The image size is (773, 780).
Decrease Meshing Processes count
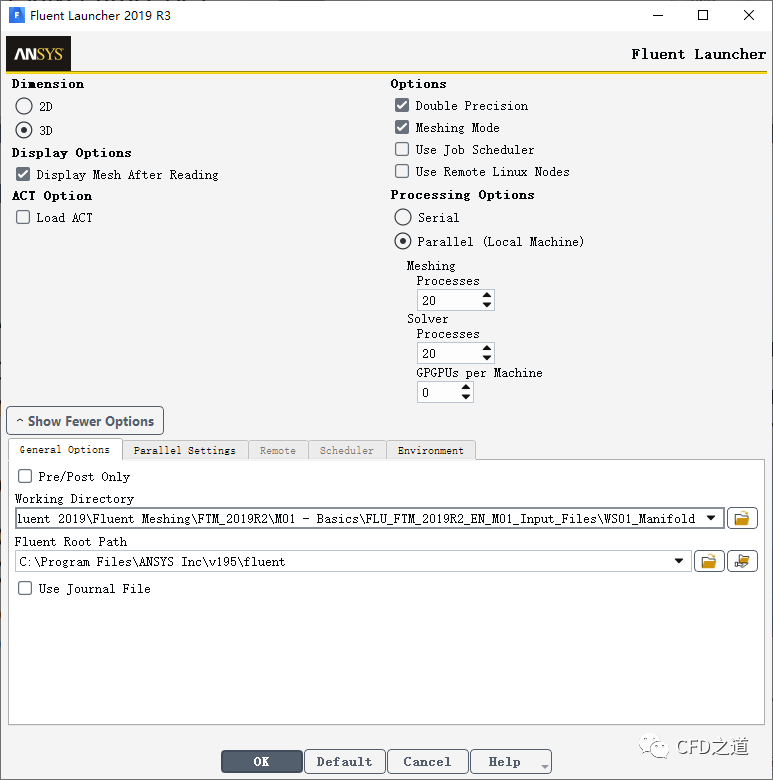(487, 304)
